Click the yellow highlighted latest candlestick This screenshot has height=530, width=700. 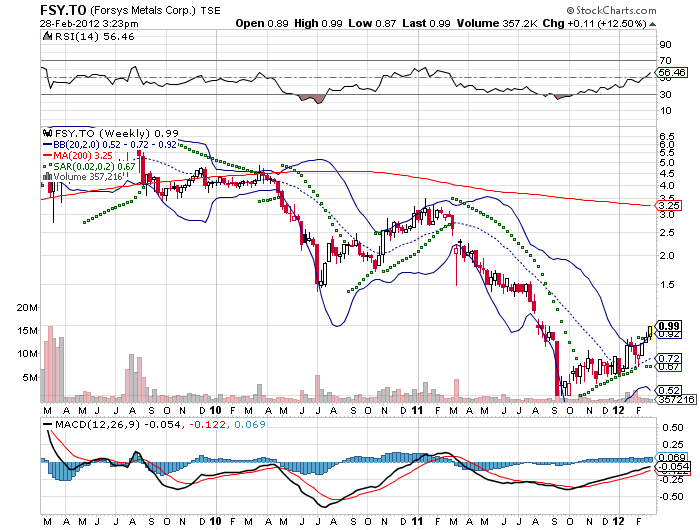[650, 333]
